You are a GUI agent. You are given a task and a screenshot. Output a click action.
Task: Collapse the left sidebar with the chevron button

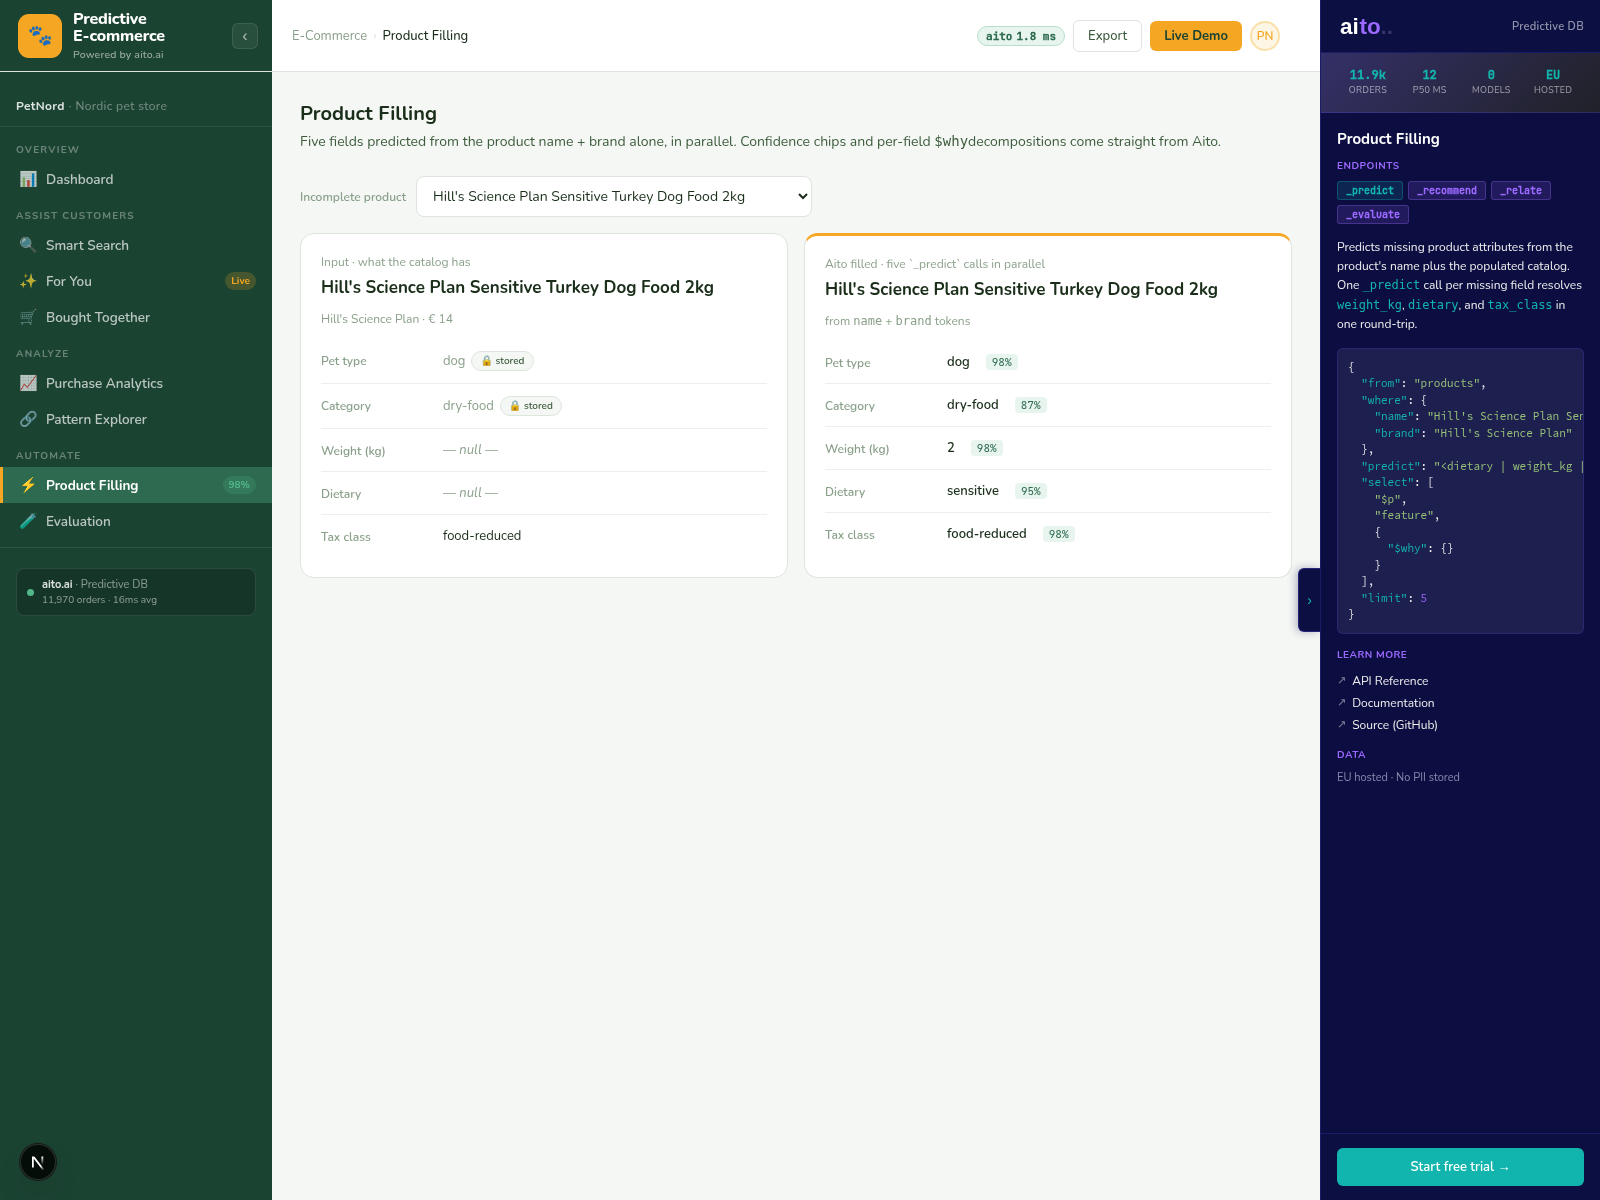[x=245, y=36]
